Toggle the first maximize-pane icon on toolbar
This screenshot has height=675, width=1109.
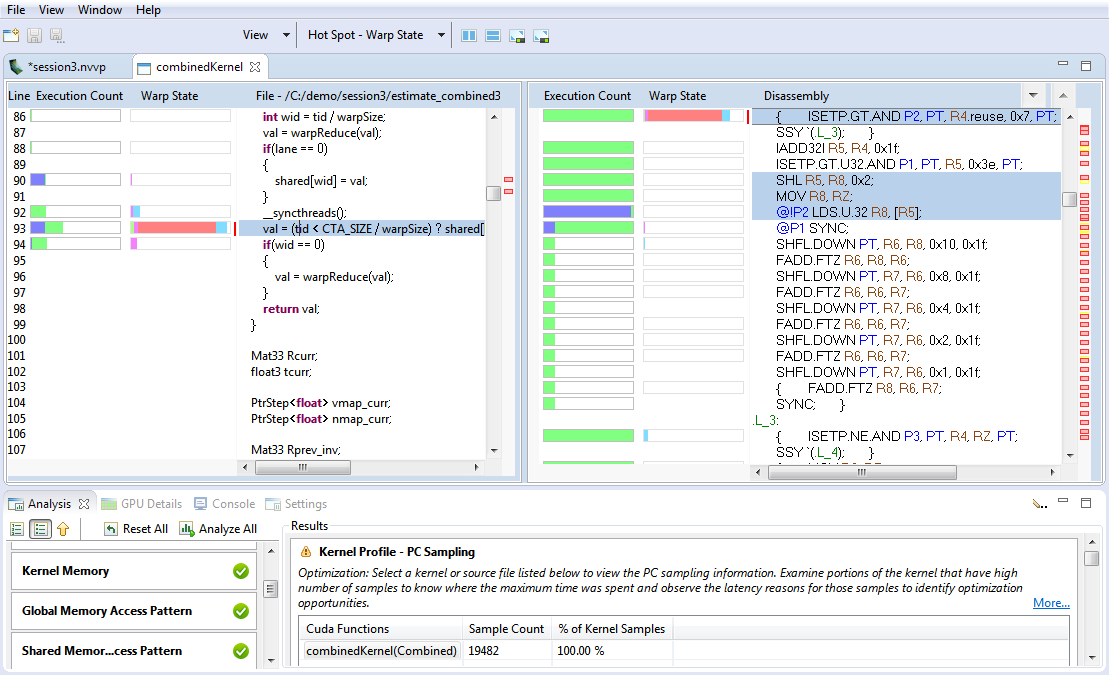pos(518,34)
